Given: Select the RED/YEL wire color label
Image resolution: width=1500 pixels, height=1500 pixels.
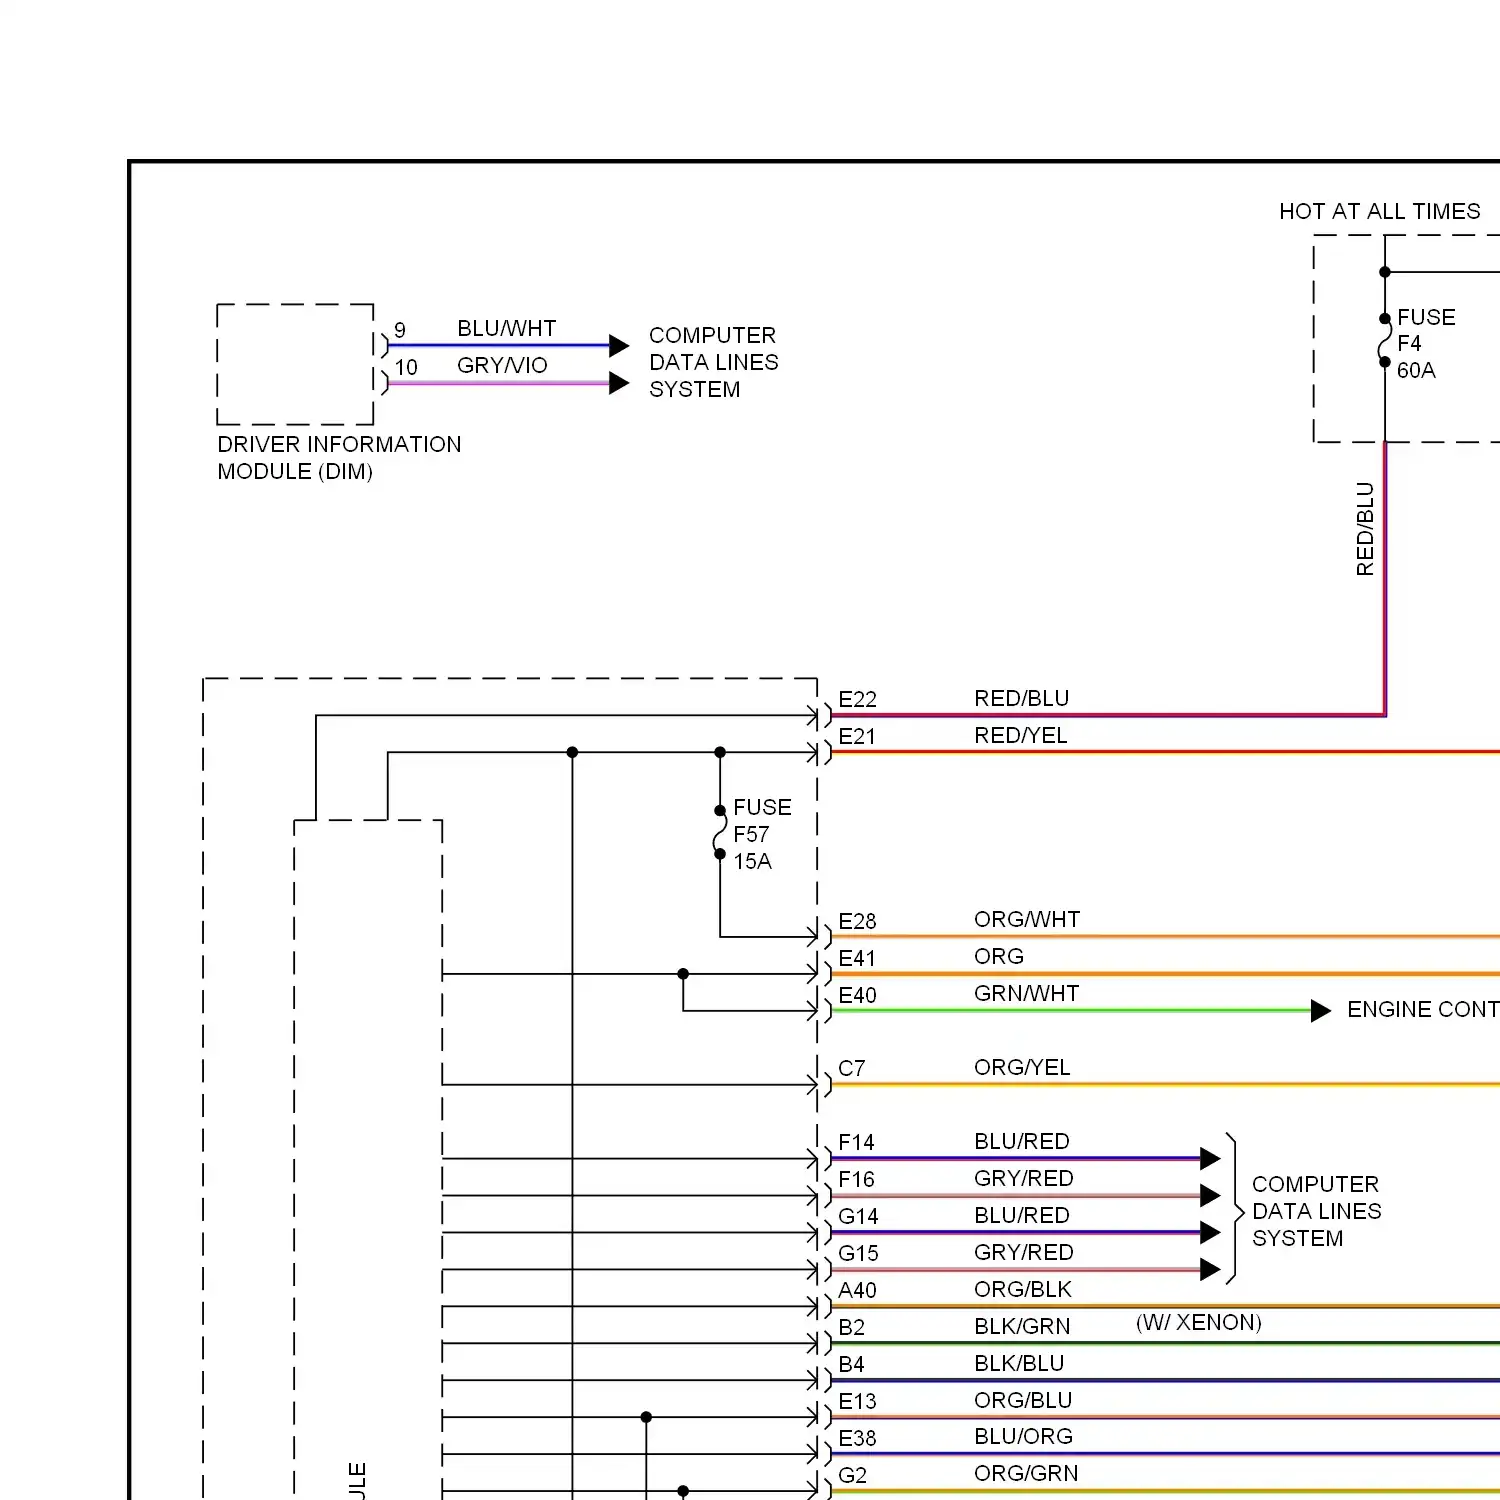Looking at the screenshot, I should (x=1020, y=735).
